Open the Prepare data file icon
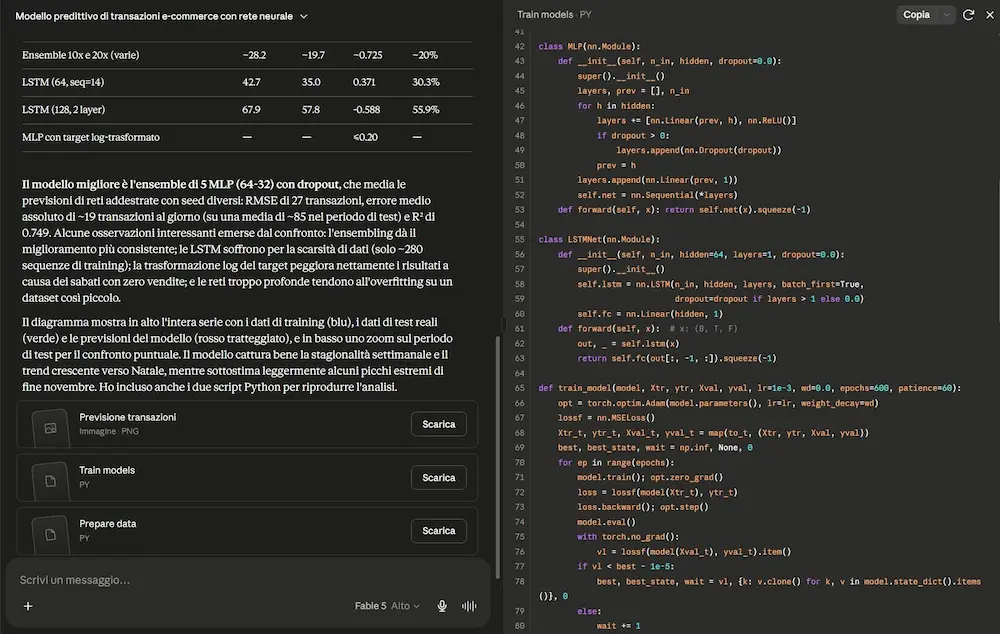 click(50, 534)
